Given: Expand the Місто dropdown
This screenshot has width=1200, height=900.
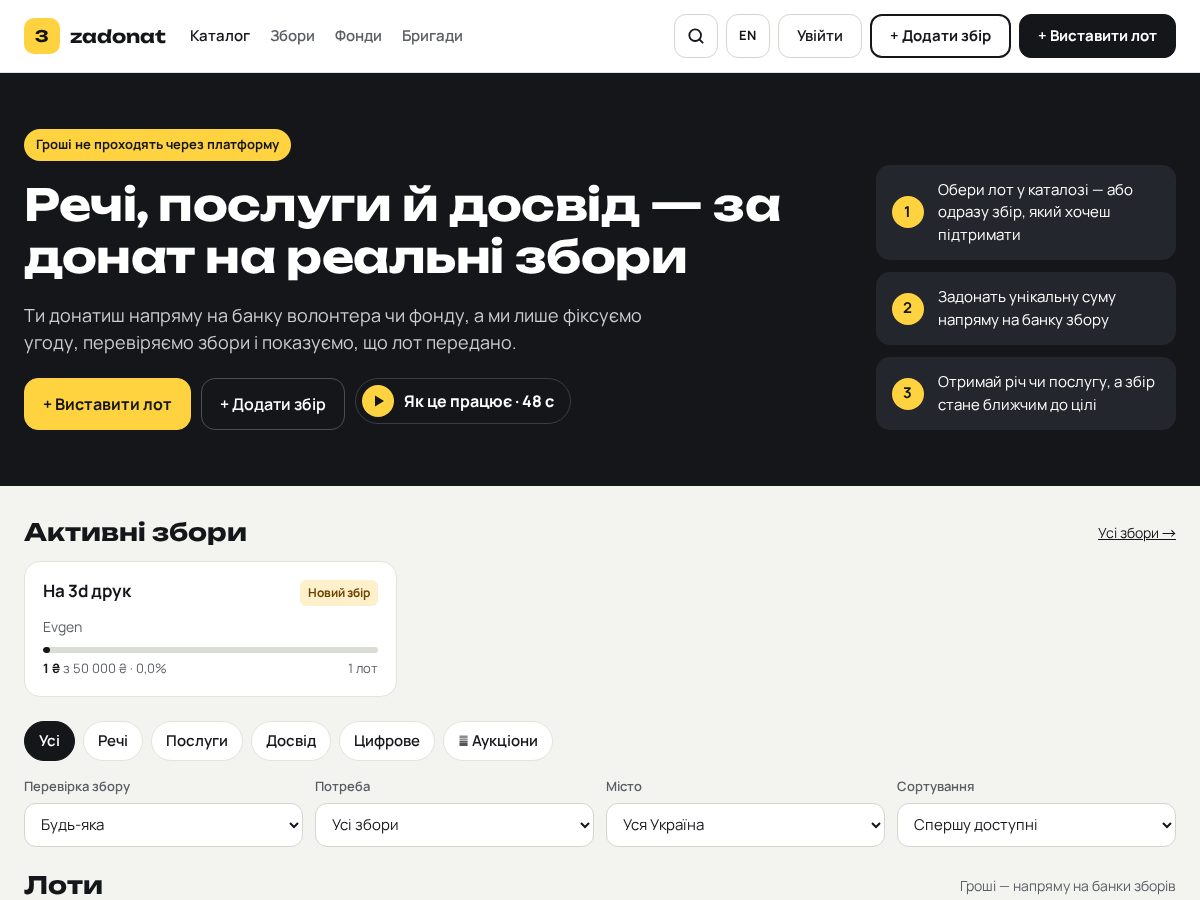Looking at the screenshot, I should pyautogui.click(x=745, y=825).
